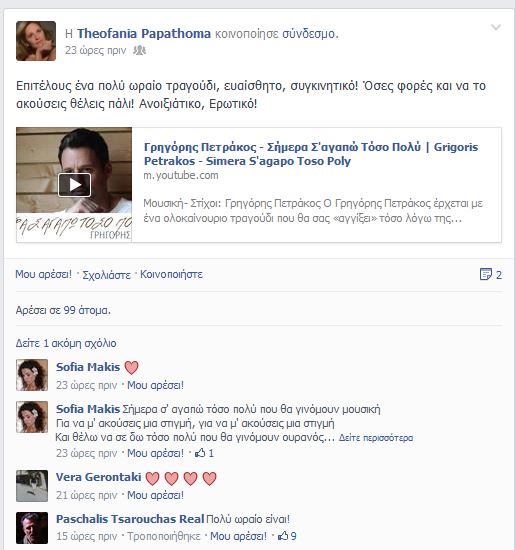Screen dimensions: 515x550
Task: Expand Δείτε περισσότερα in Sofia's comment
Action: pos(376,438)
